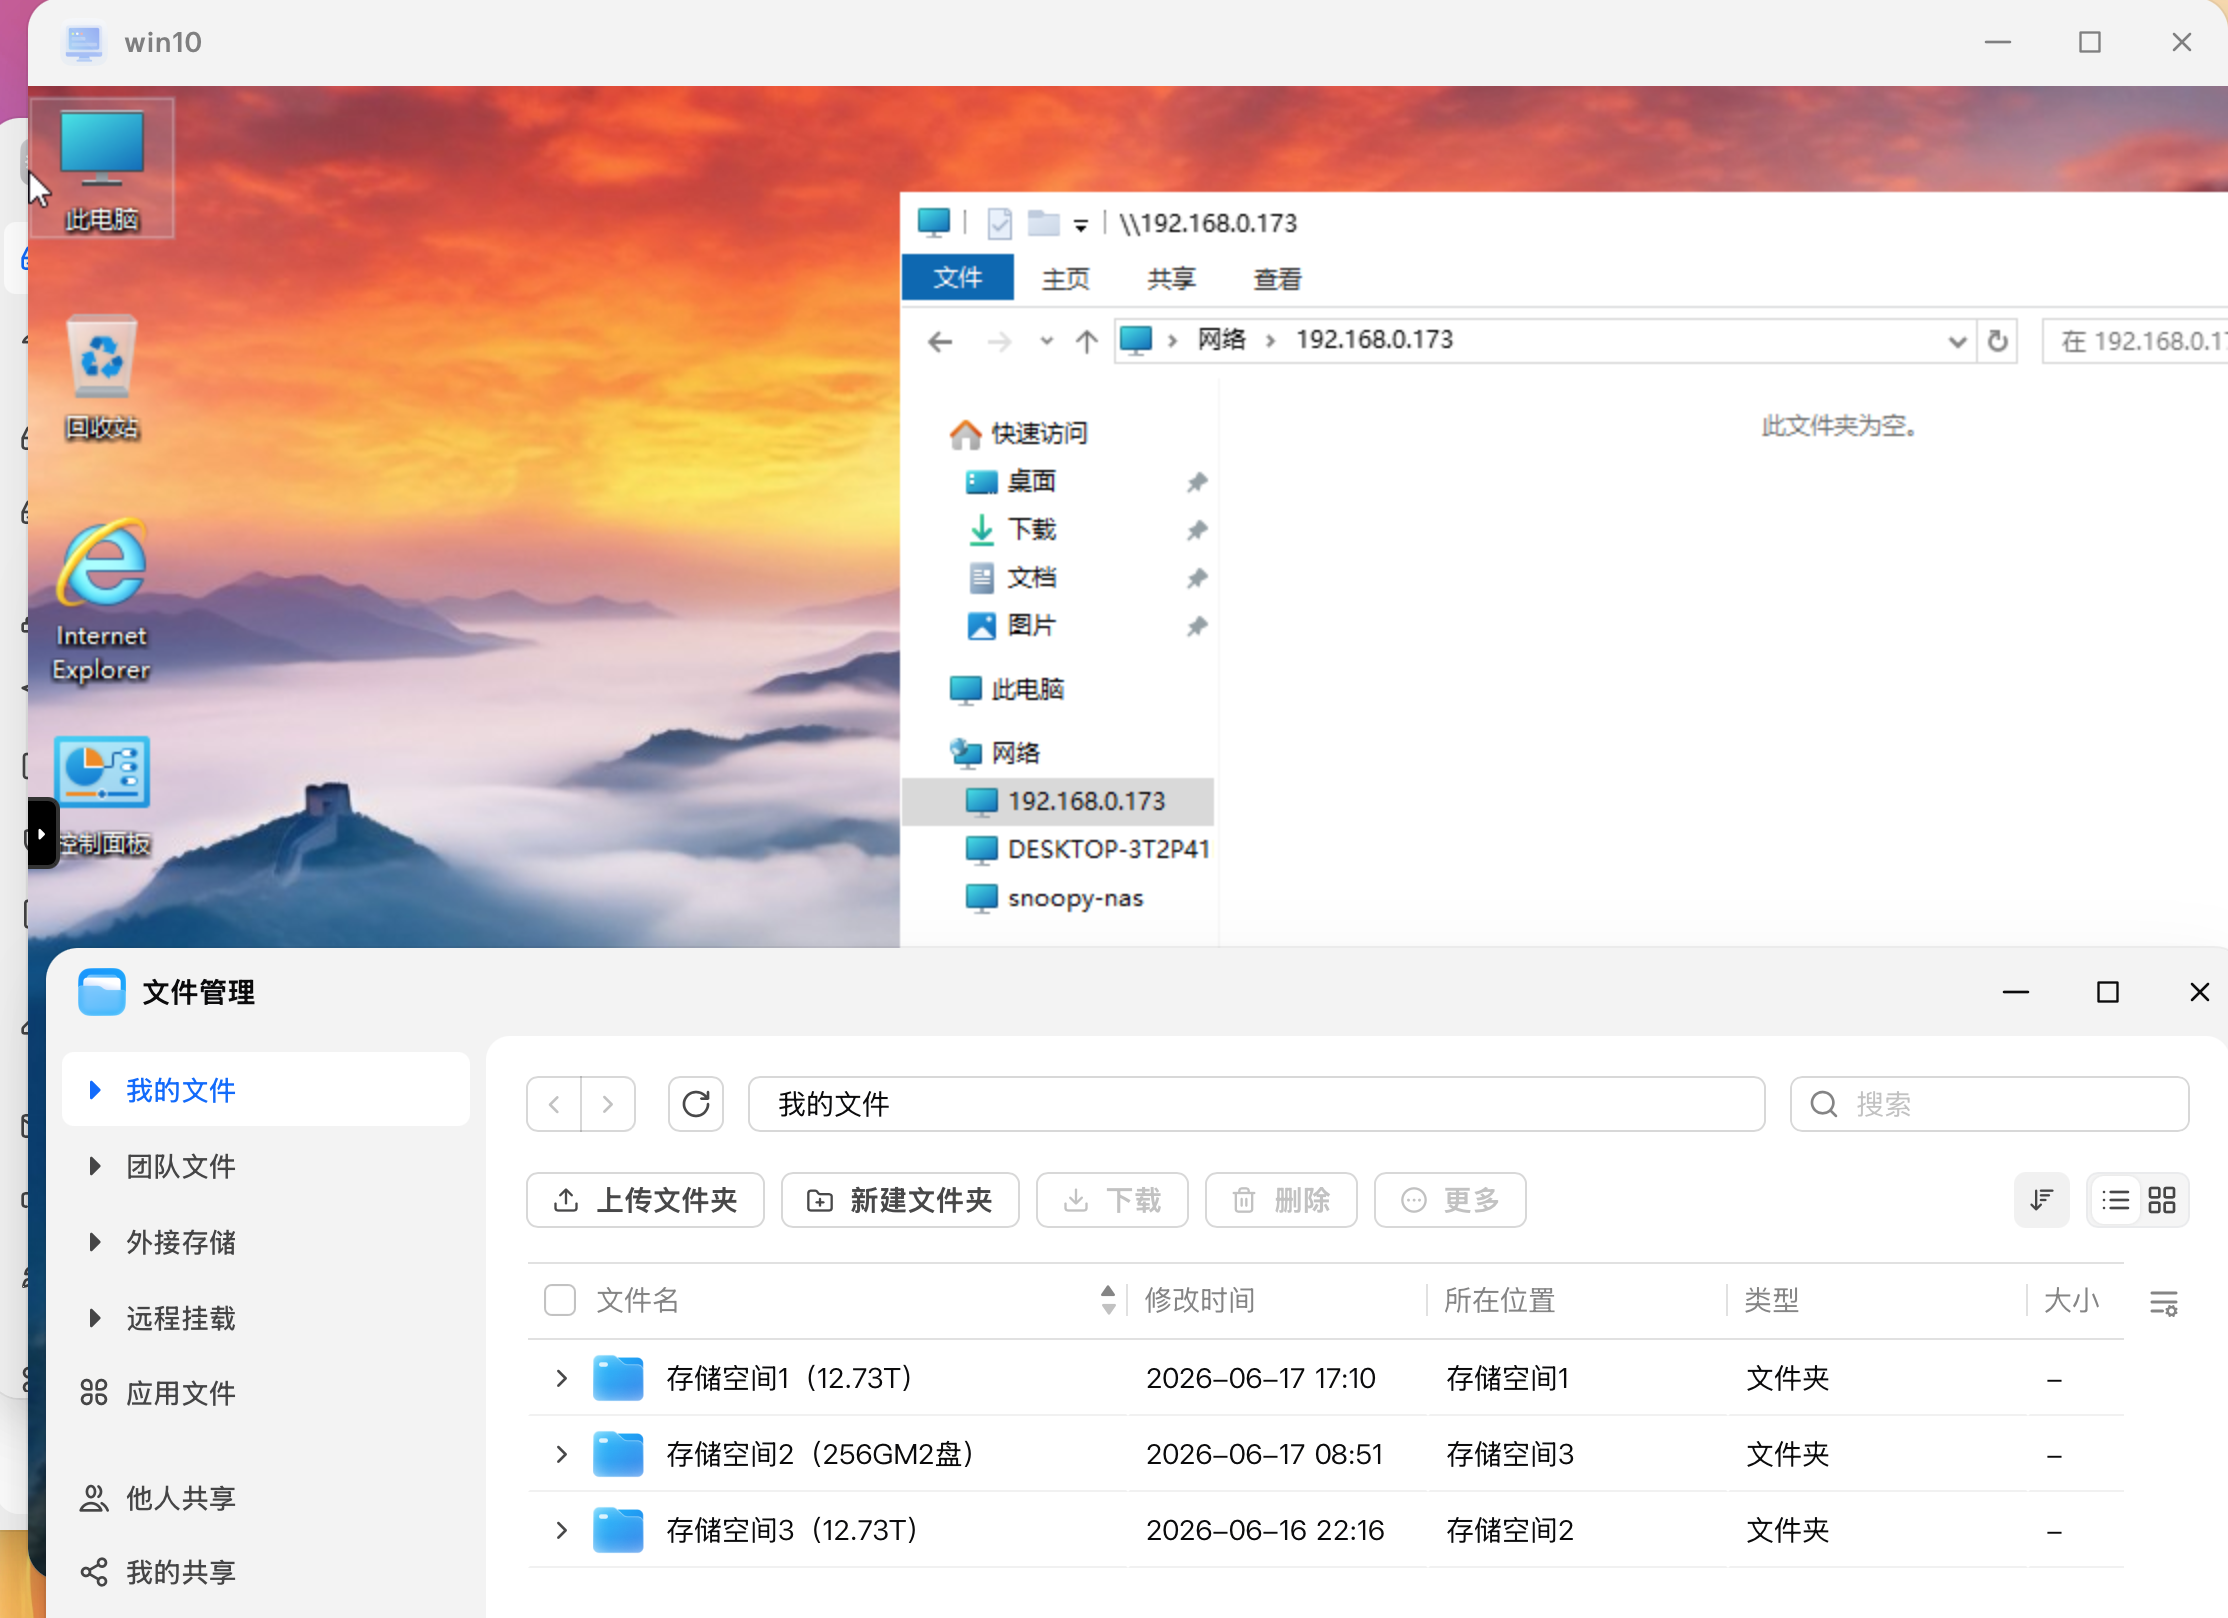Click the 新建文件夹 button
This screenshot has height=1618, width=2228.
coord(900,1200)
